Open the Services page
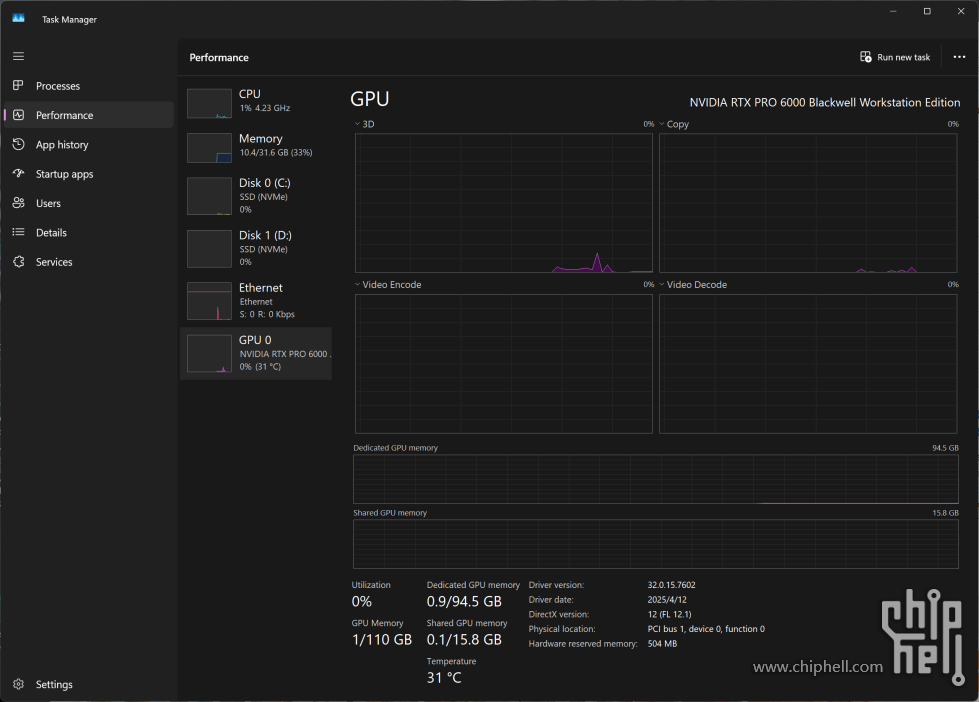This screenshot has width=979, height=702. [x=89, y=262]
